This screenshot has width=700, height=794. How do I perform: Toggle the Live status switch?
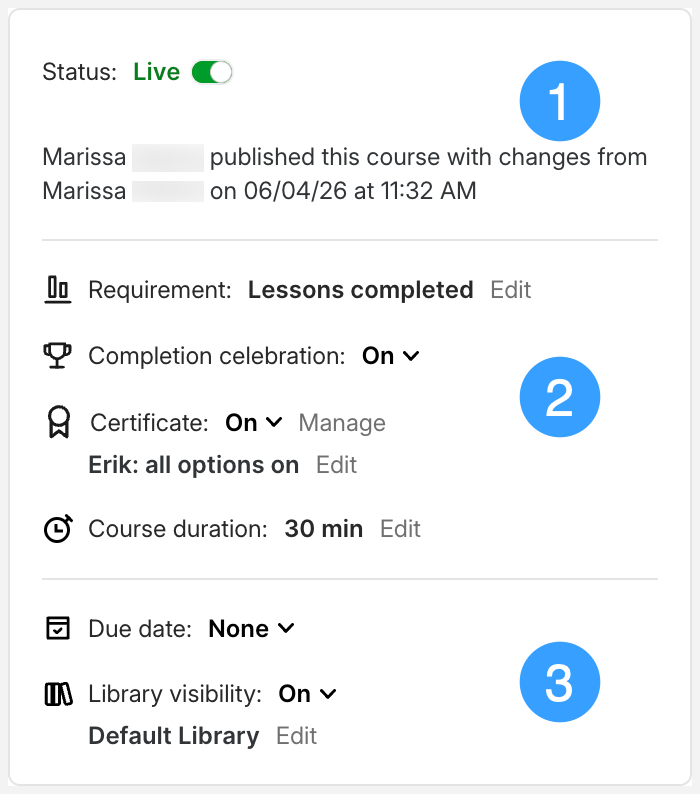212,72
